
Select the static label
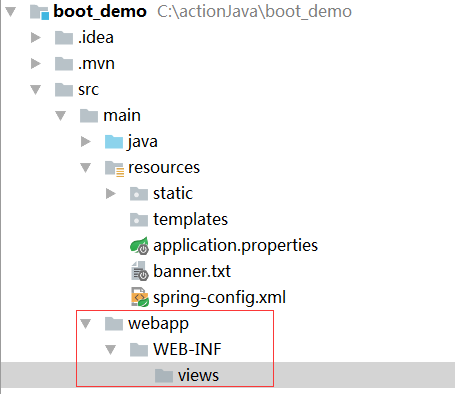click(x=173, y=194)
